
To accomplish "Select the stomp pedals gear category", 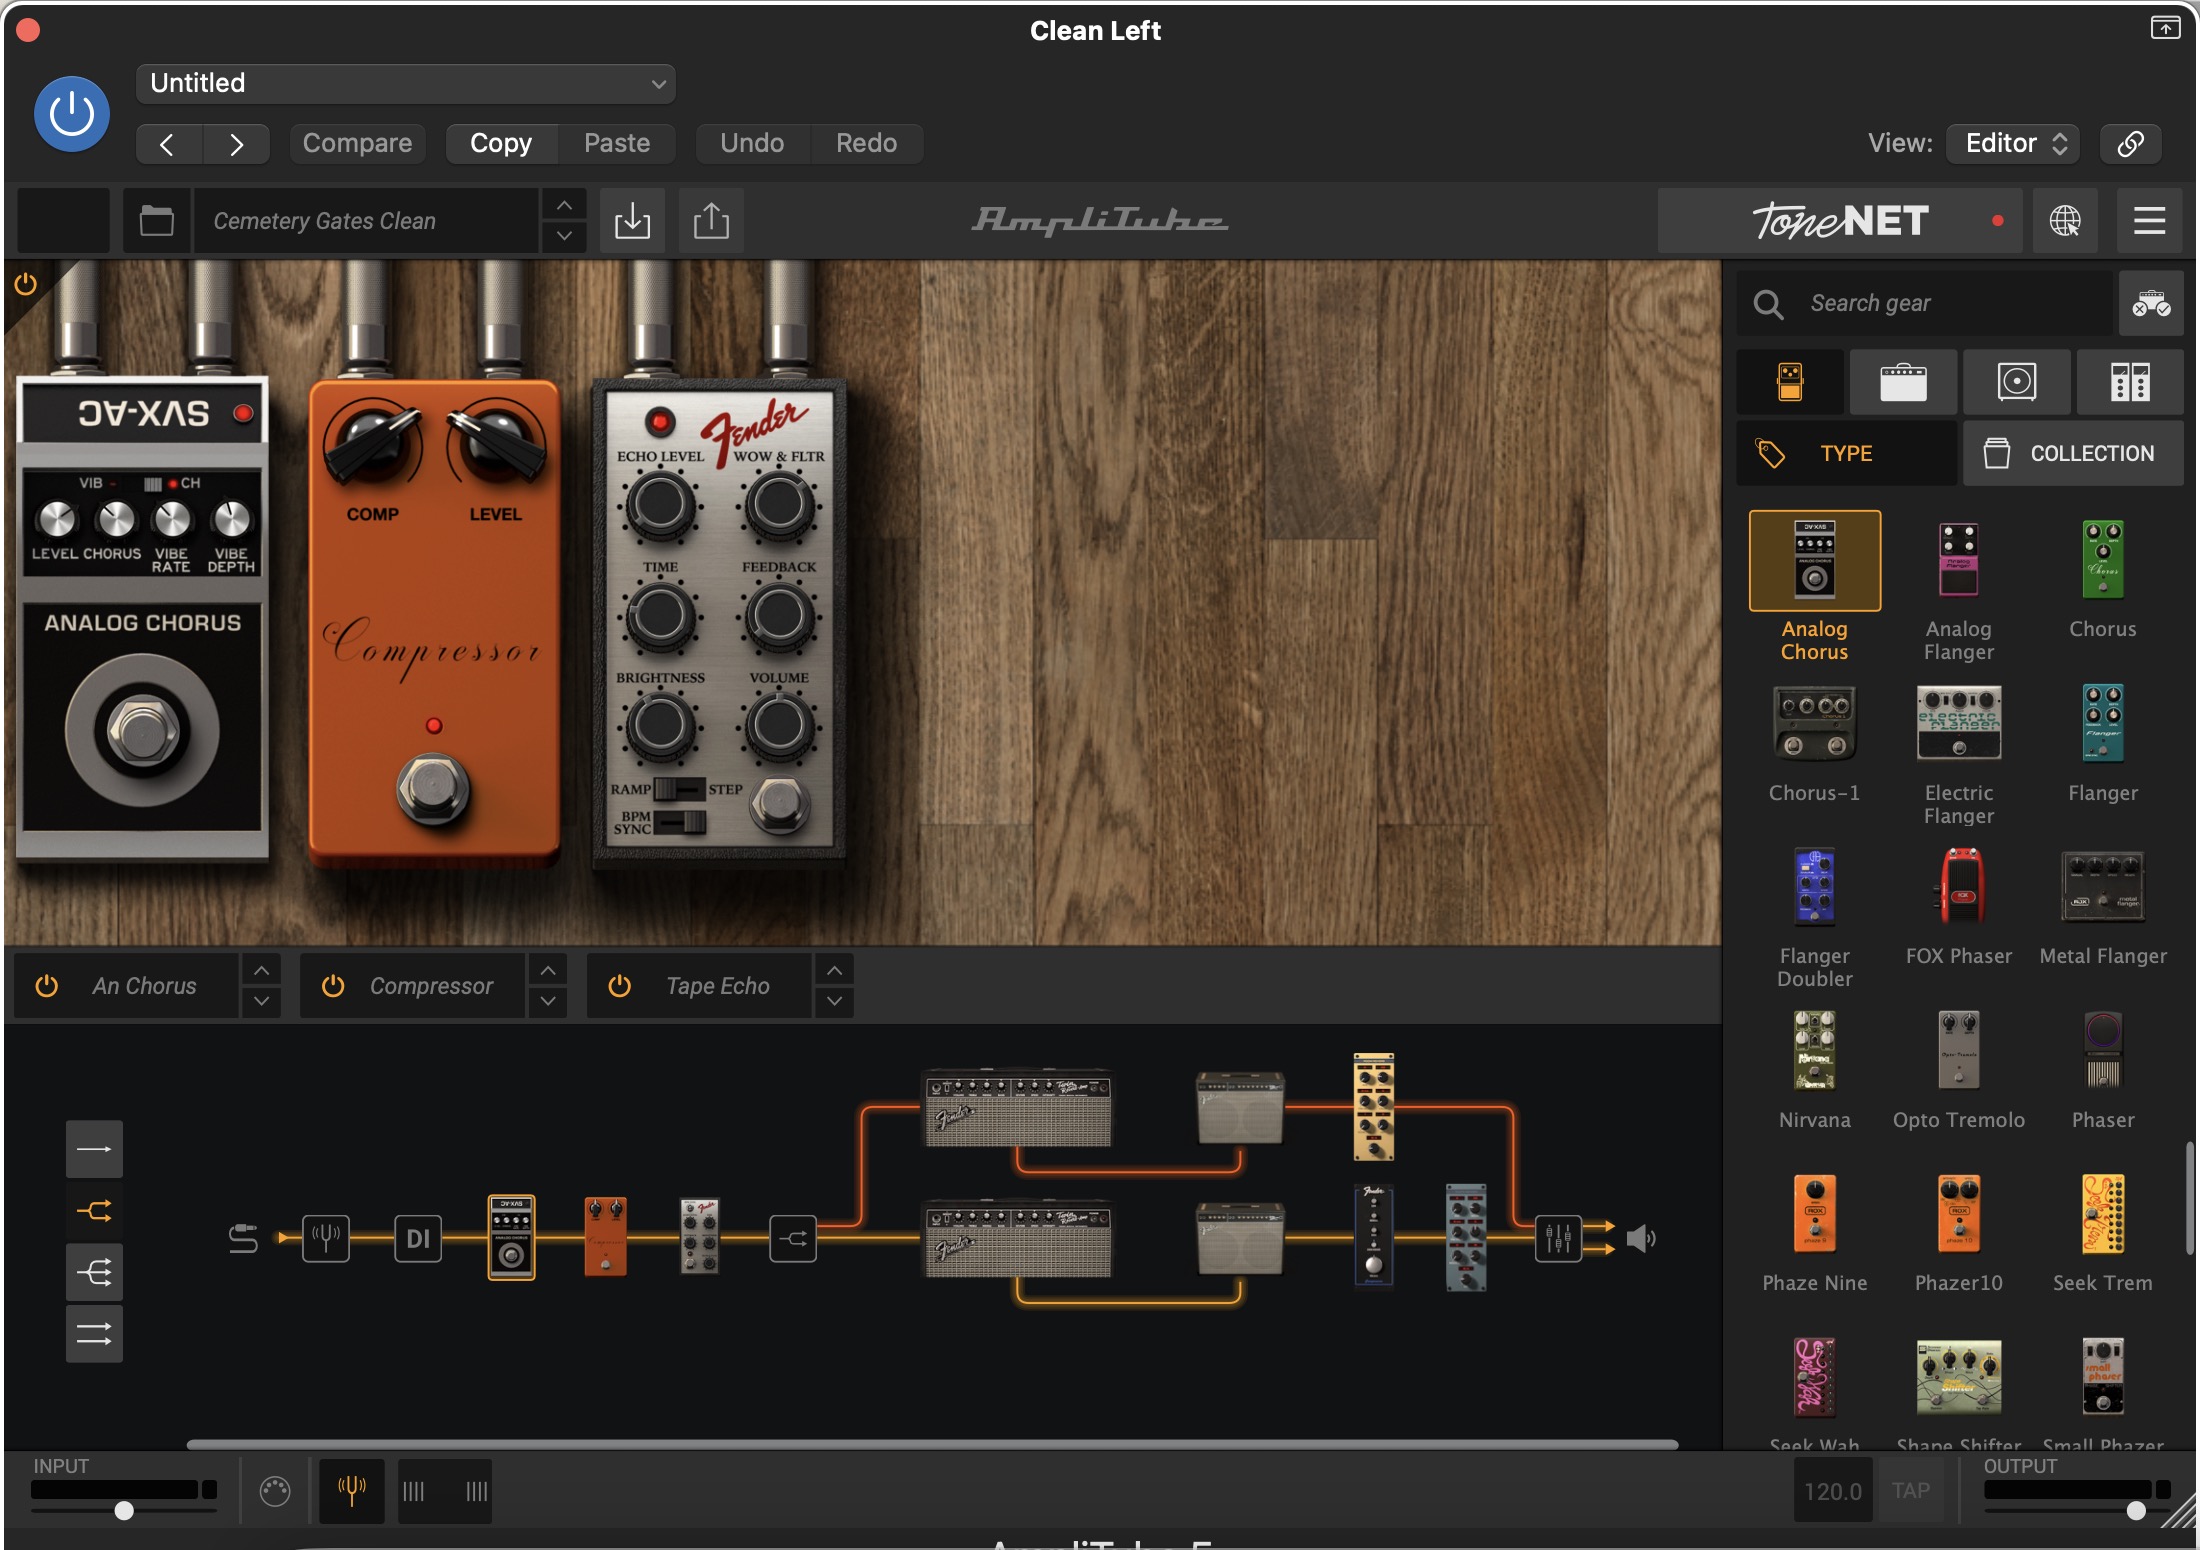I will coord(1790,382).
